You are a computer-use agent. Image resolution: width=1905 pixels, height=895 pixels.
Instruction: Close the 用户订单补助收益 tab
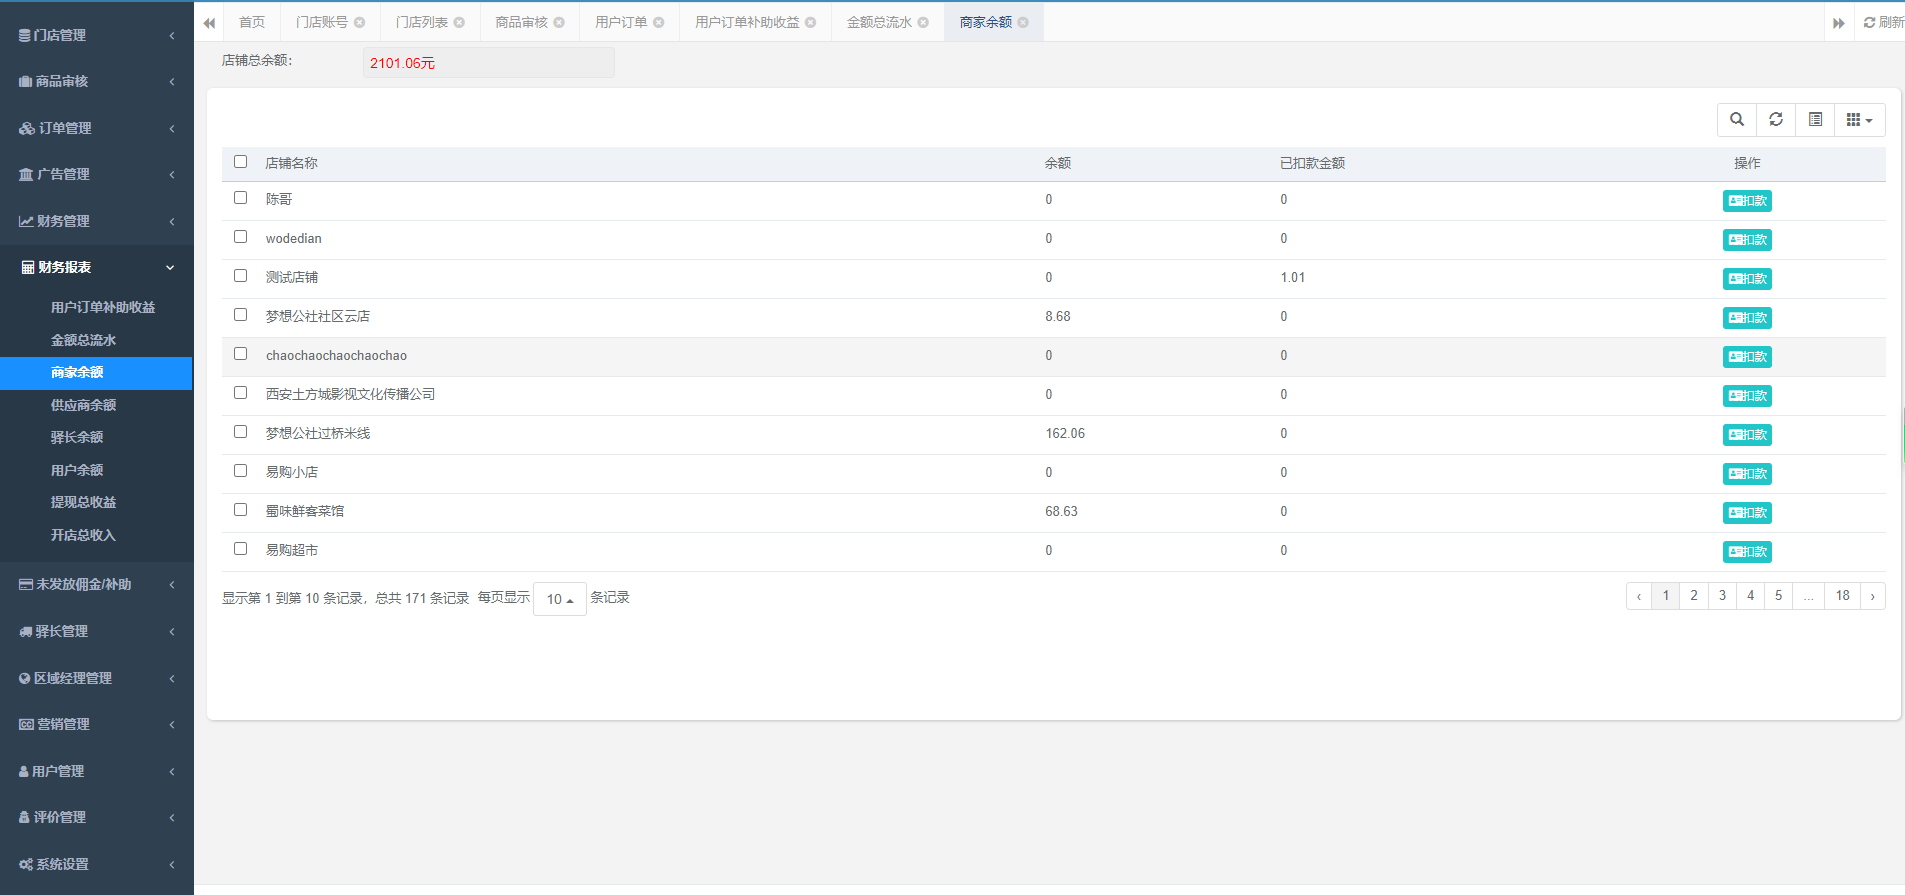pos(811,22)
